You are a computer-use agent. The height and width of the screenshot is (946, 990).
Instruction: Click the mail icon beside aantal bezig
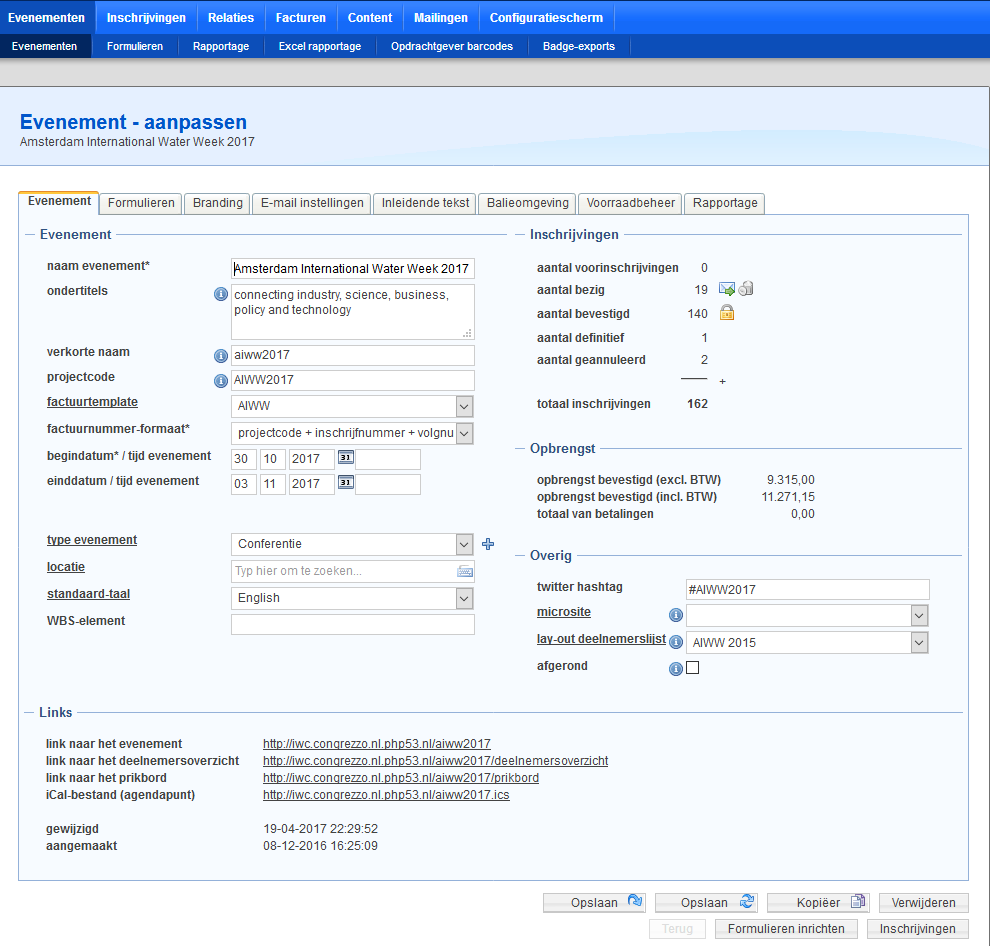point(727,289)
